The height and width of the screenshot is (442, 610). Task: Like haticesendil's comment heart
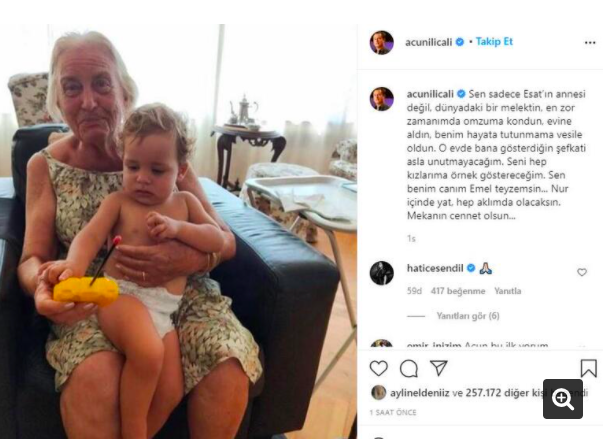(x=582, y=272)
